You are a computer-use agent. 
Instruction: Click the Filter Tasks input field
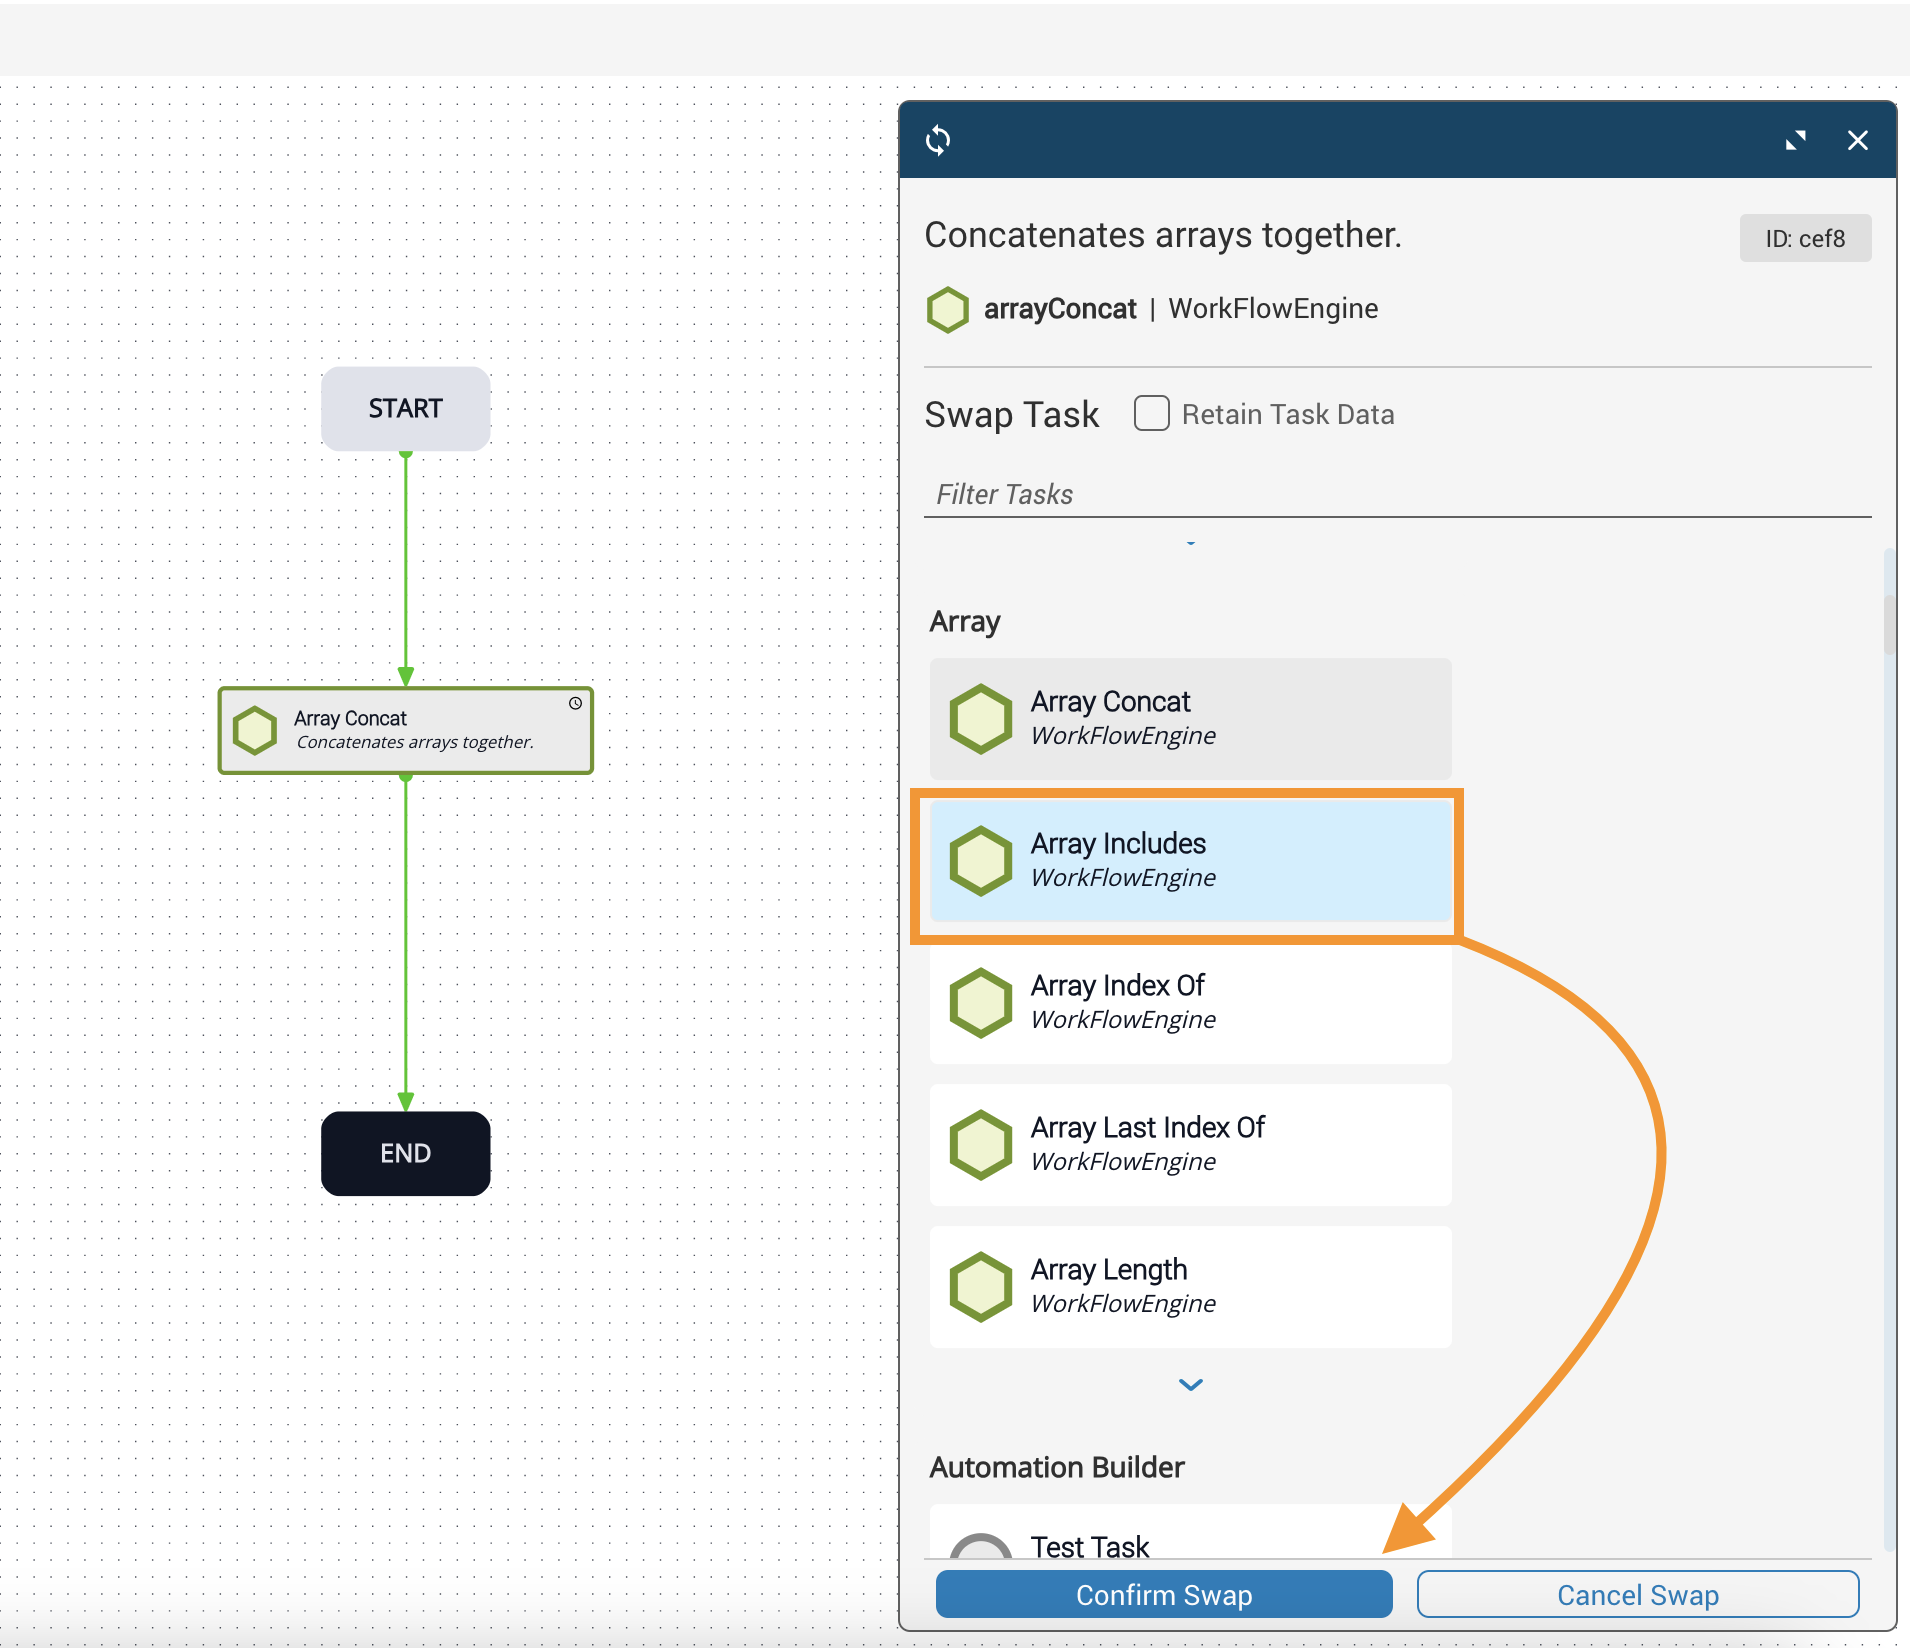(x=1396, y=494)
